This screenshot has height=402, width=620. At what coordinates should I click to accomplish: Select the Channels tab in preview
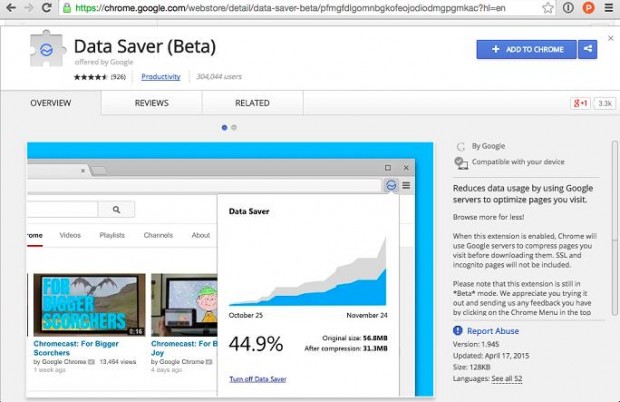click(158, 235)
